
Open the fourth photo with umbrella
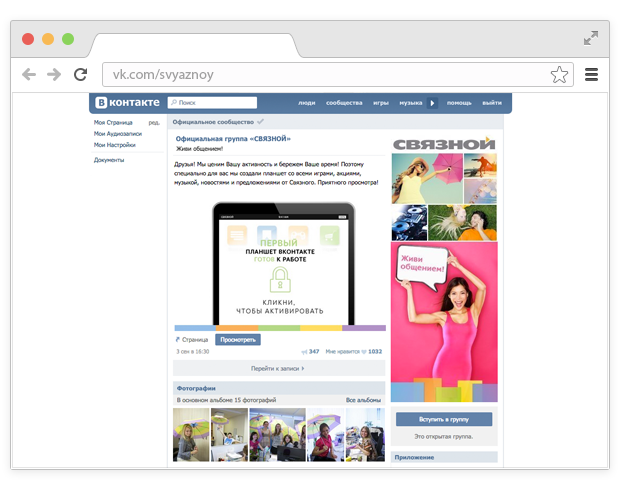326,435
